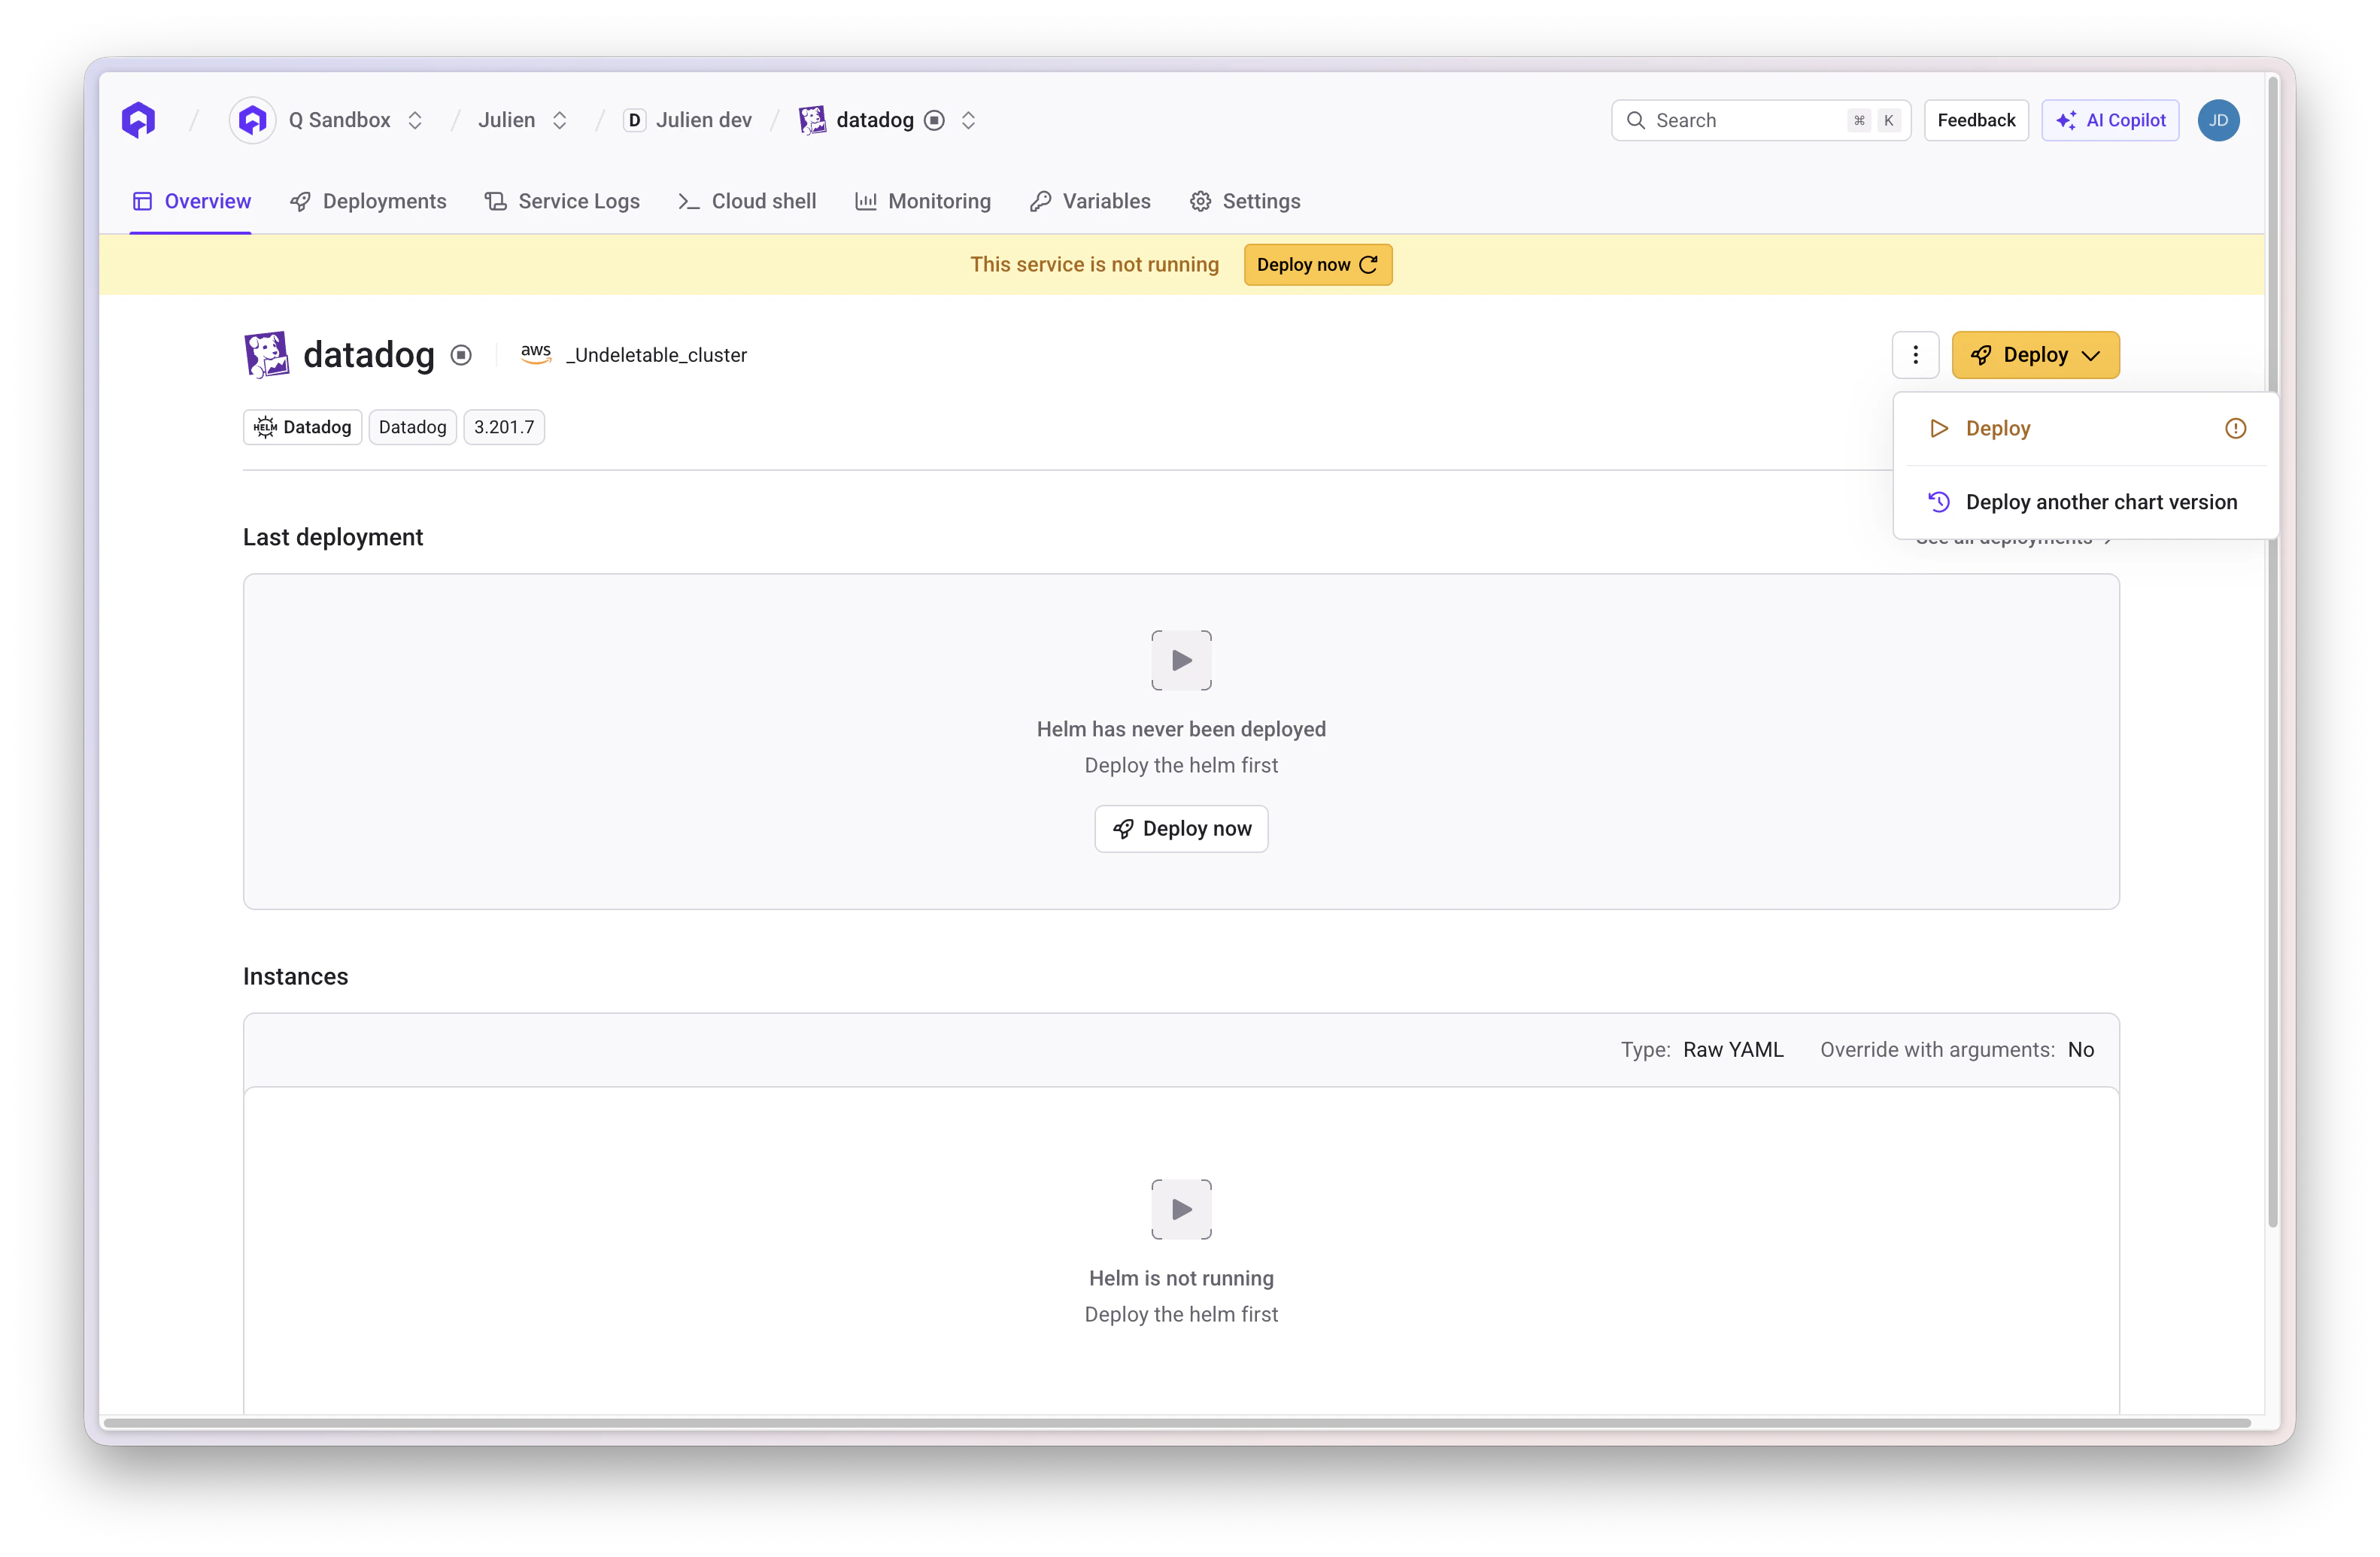Click the Raw YAML type value

click(1733, 1049)
